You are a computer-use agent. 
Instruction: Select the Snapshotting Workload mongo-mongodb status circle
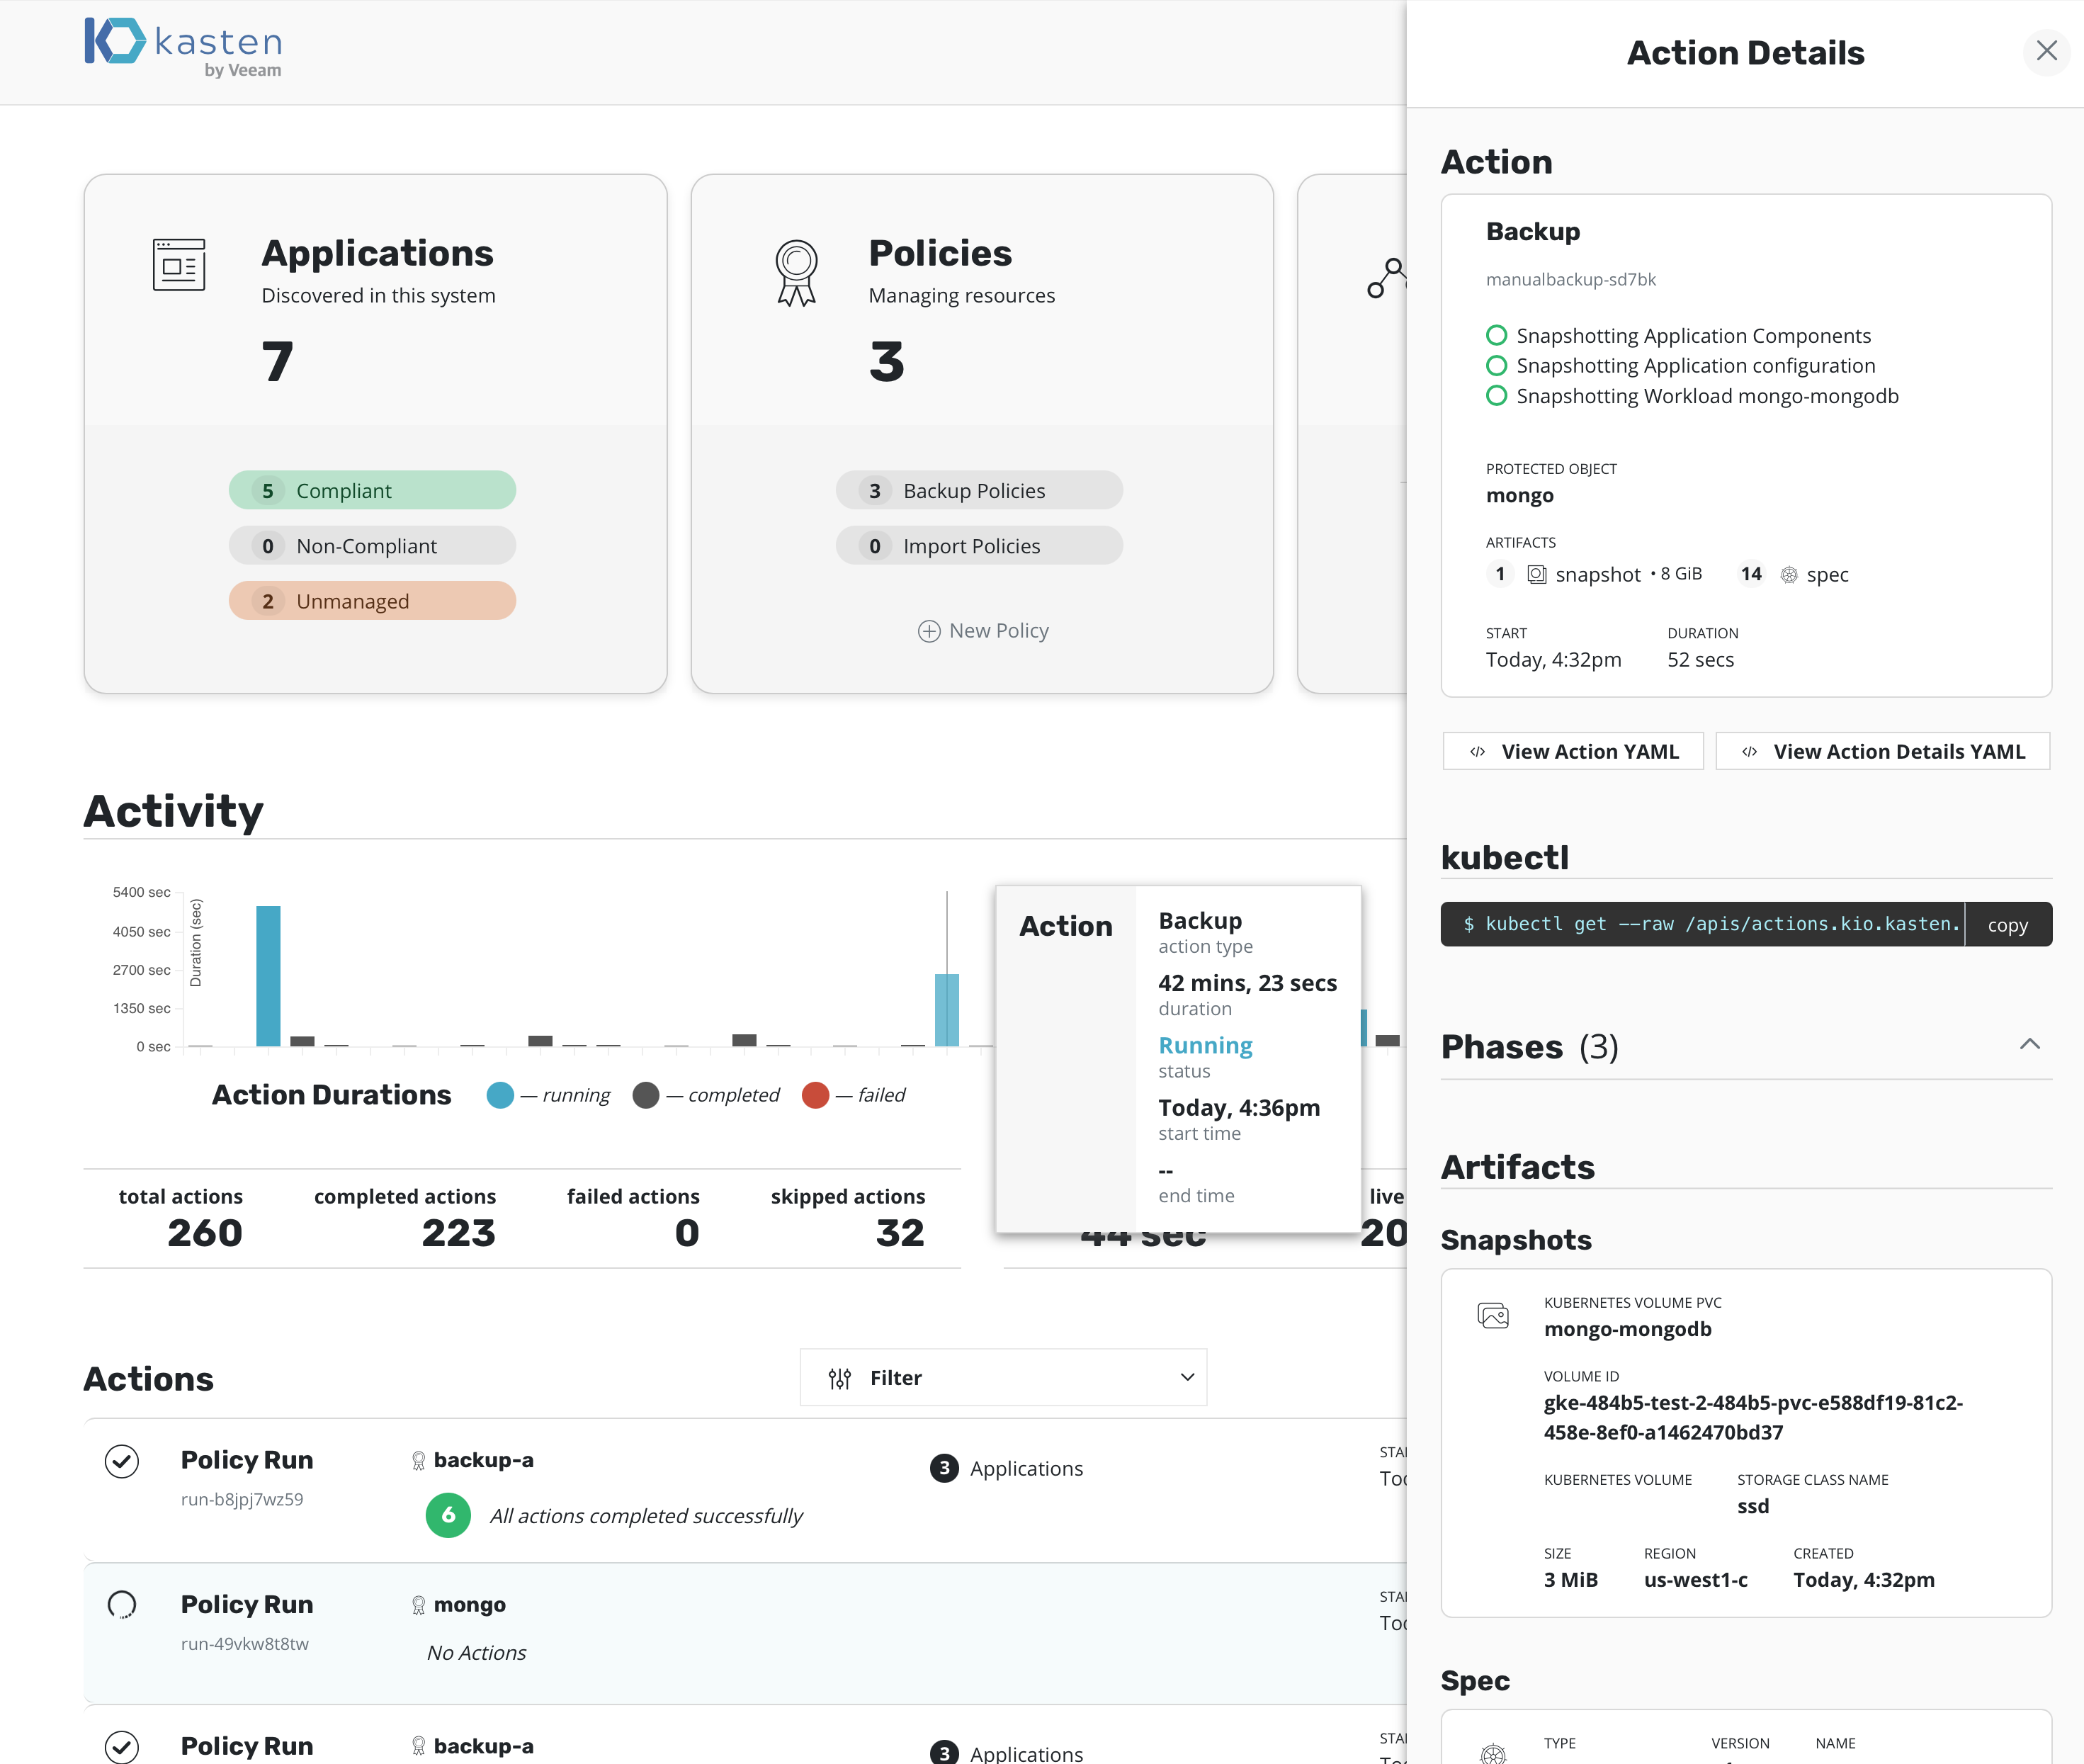tap(1496, 395)
